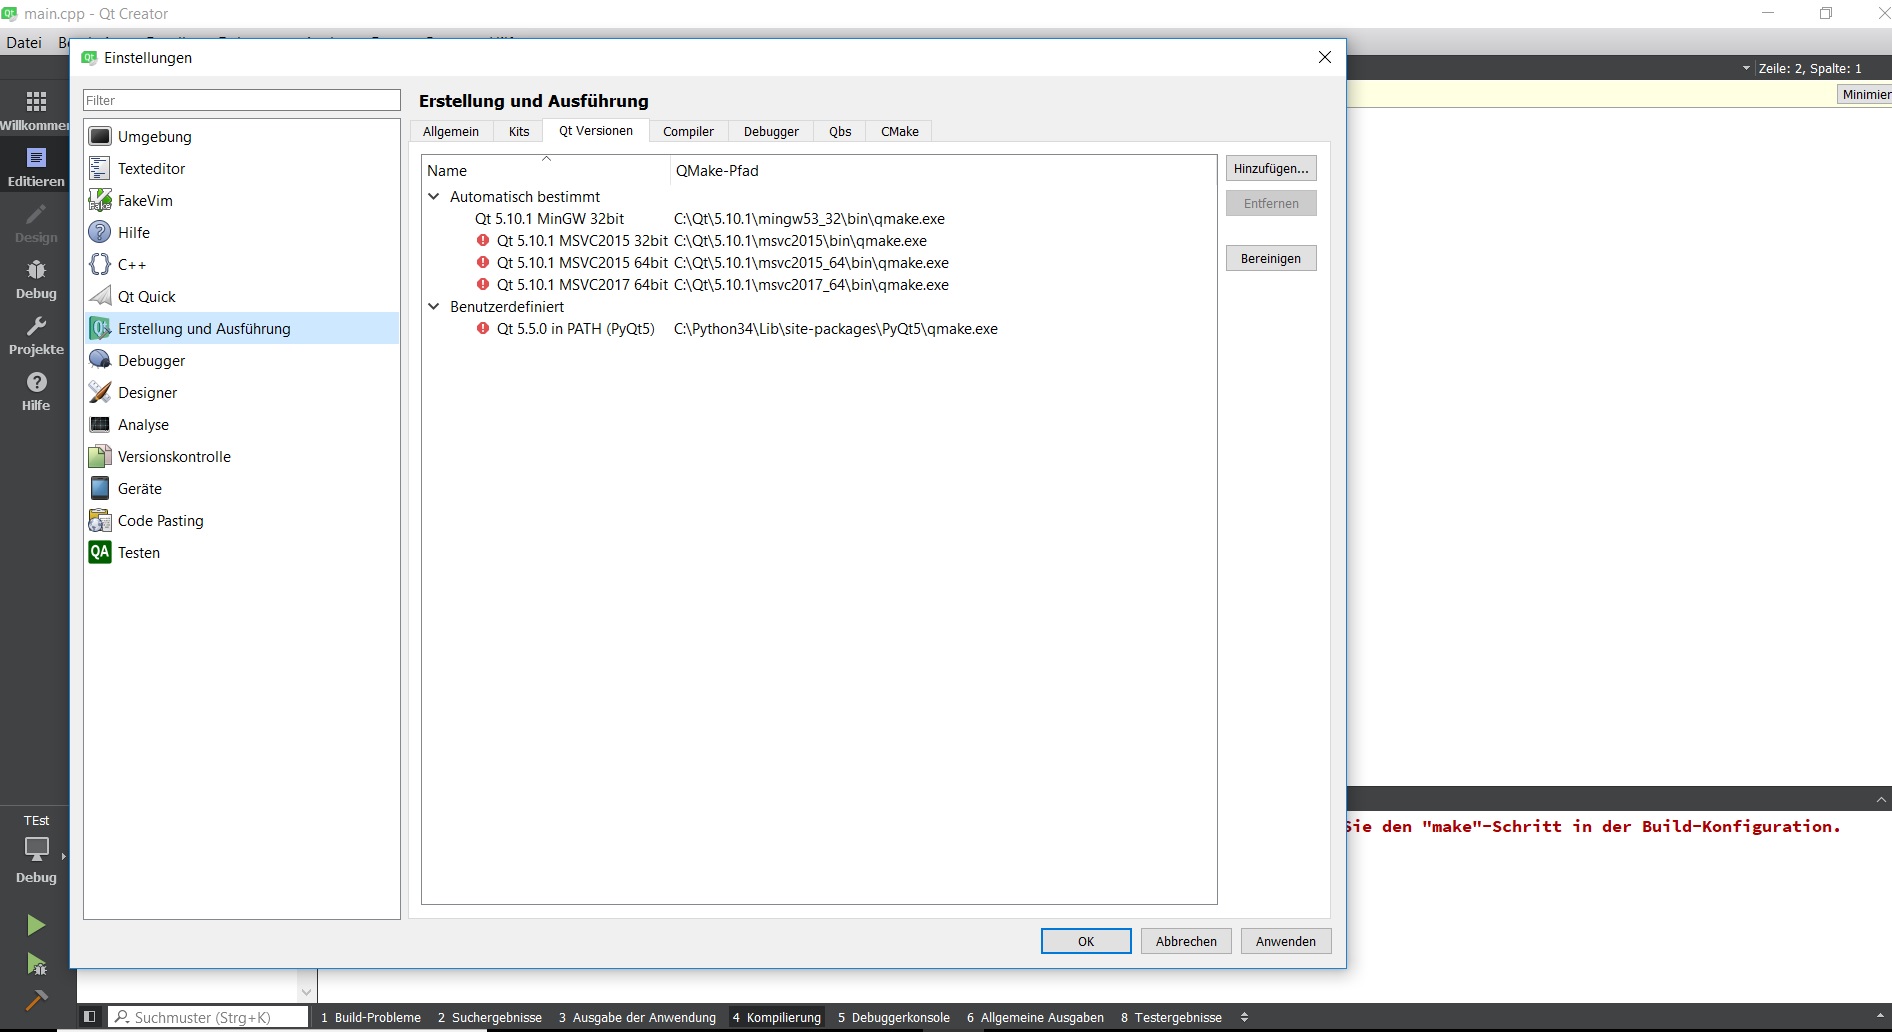
Task: Click the green Run play button
Action: tap(36, 925)
